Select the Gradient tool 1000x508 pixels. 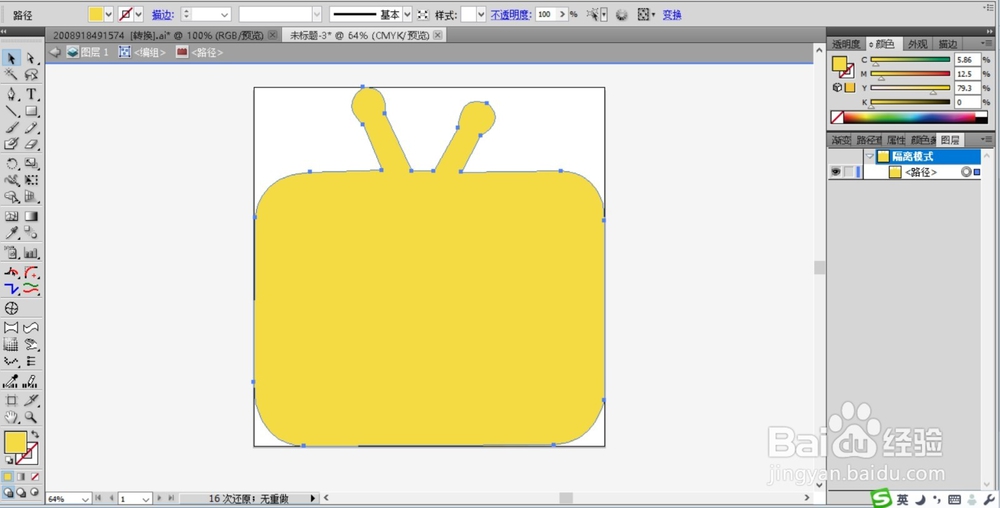[x=31, y=217]
